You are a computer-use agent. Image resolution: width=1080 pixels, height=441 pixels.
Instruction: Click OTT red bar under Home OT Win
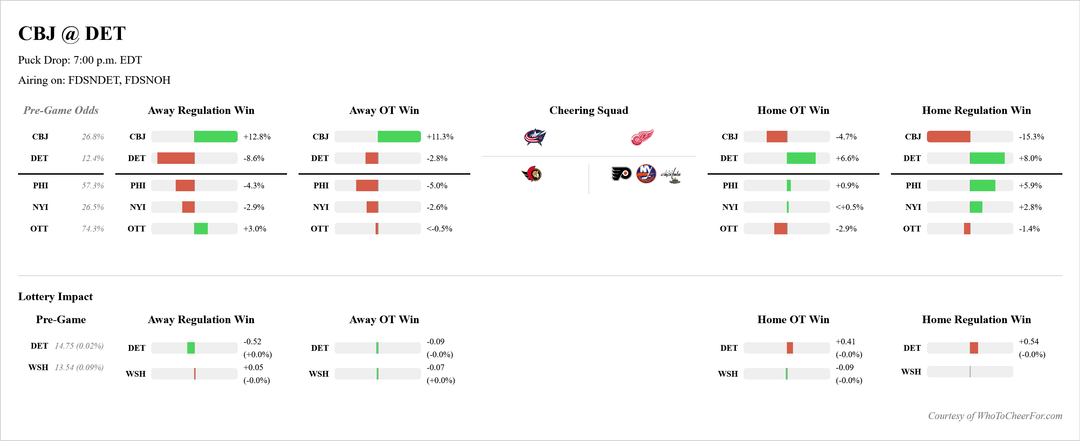coord(780,229)
